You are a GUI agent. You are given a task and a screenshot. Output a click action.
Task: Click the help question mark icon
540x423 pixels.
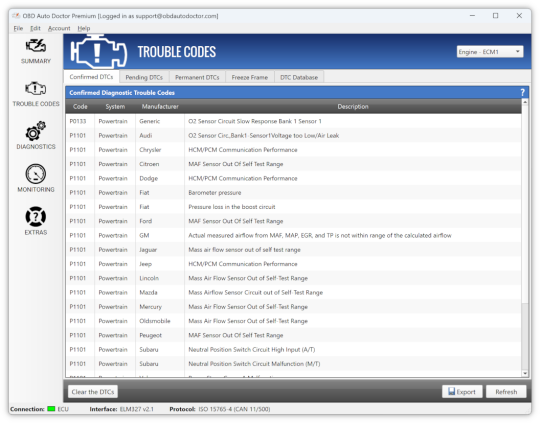(522, 92)
